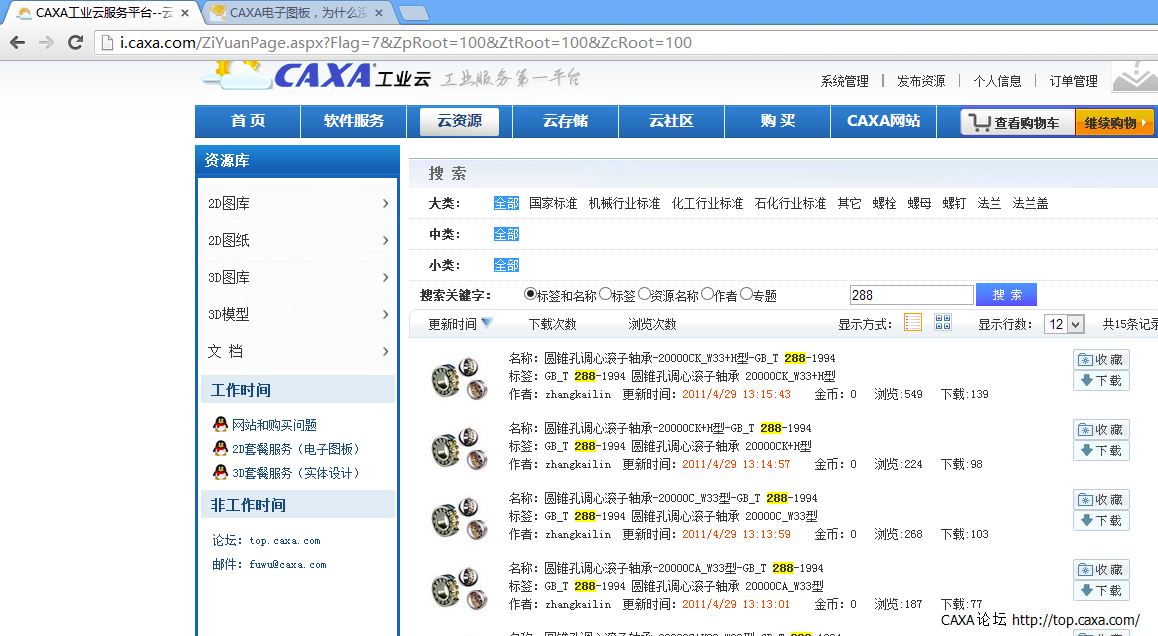Screen dimensions: 1158x636
Task: Click the browser reload icon
Action: 75,43
